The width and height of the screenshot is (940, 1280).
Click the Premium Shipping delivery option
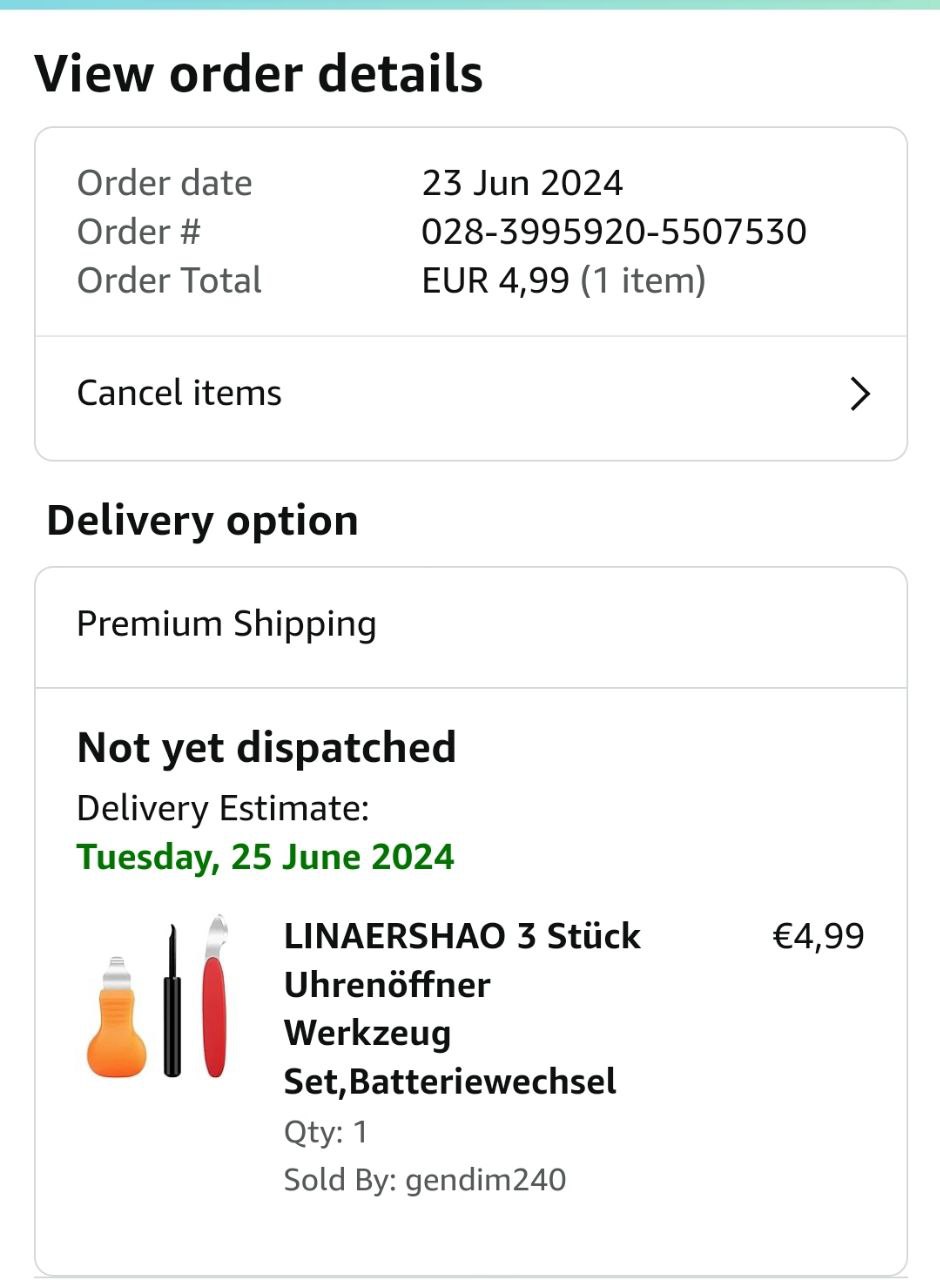click(227, 624)
